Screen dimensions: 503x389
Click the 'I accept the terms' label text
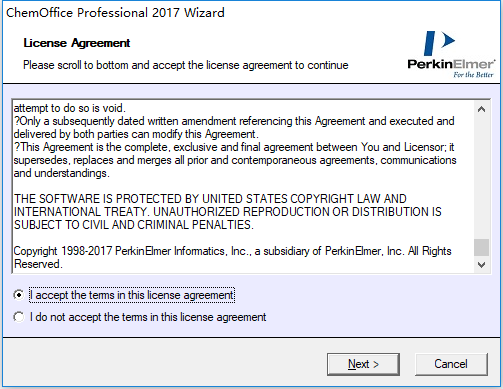132,295
